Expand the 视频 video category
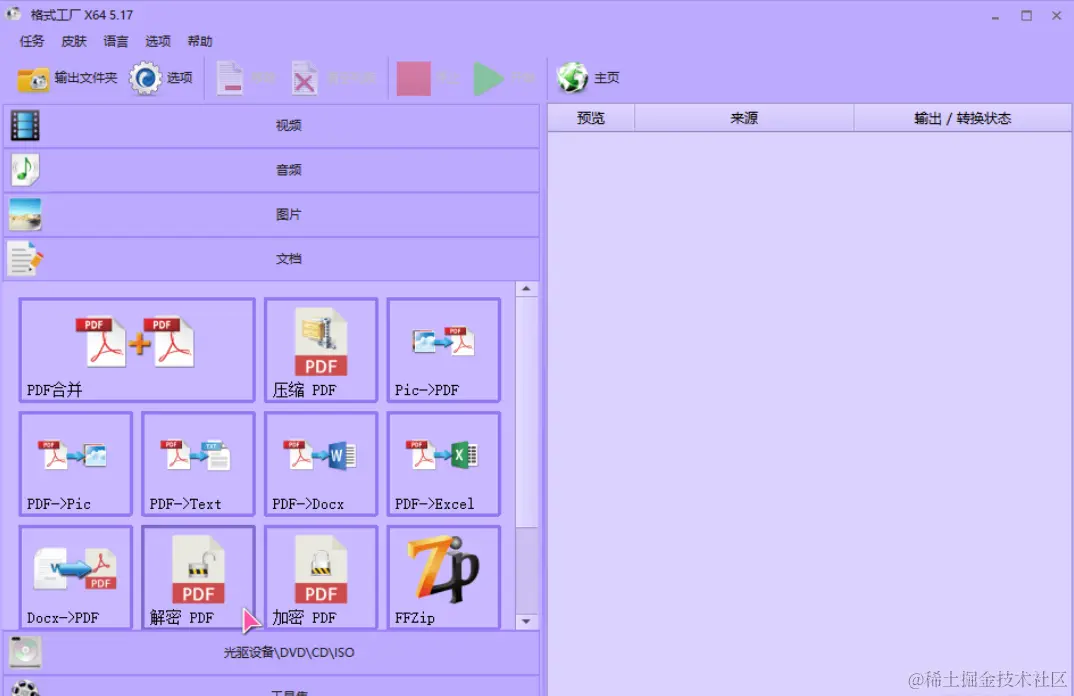1074x696 pixels. 272,125
